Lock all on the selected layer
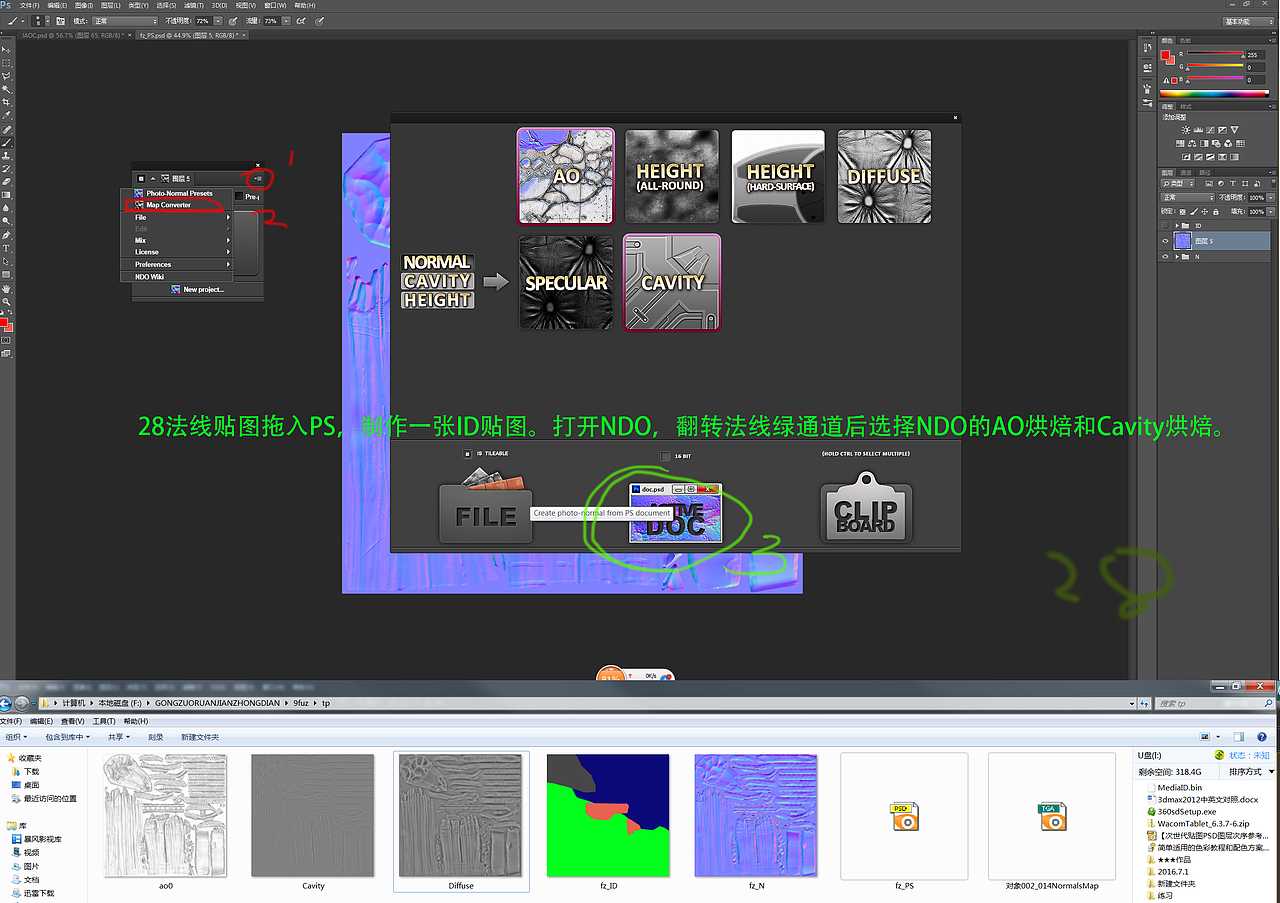Viewport: 1280px width, 903px height. (1216, 212)
